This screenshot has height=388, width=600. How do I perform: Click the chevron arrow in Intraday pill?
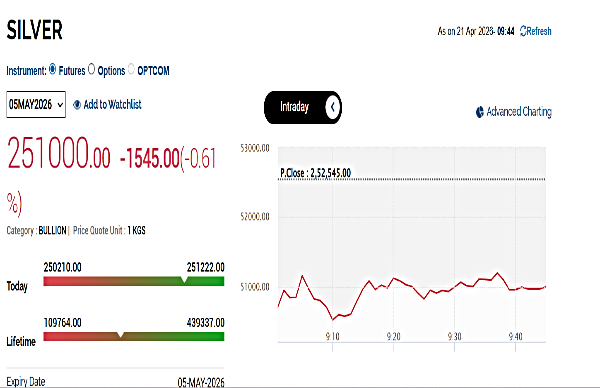[333, 107]
